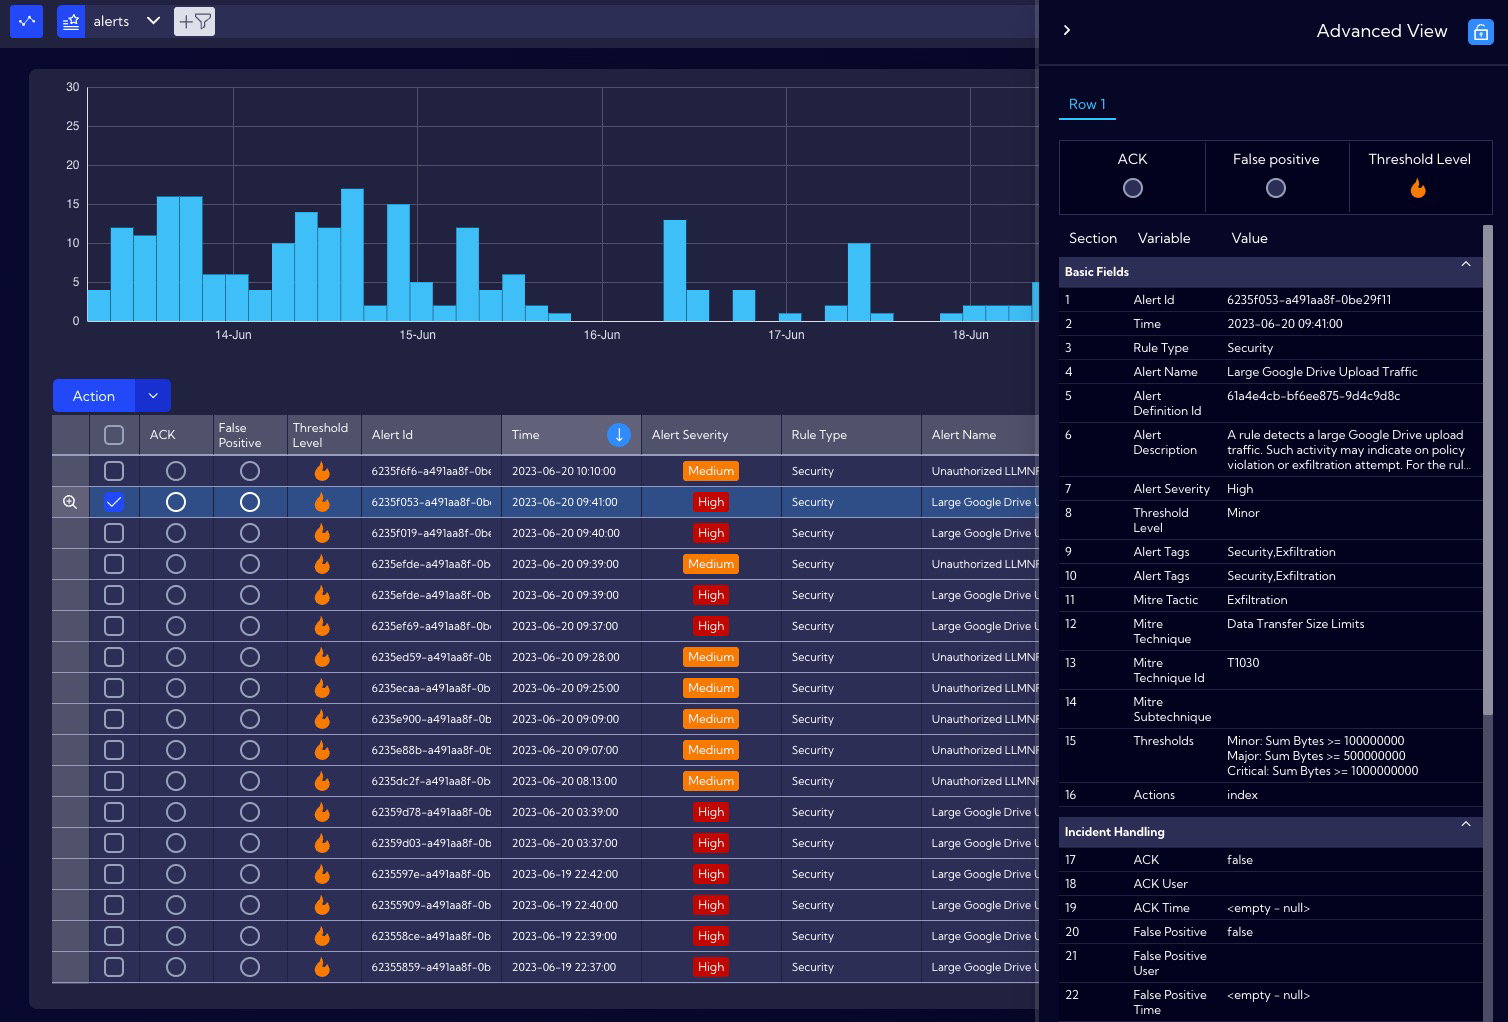Image resolution: width=1508 pixels, height=1022 pixels.
Task: Click the Threshold Level column header
Action: coord(324,435)
